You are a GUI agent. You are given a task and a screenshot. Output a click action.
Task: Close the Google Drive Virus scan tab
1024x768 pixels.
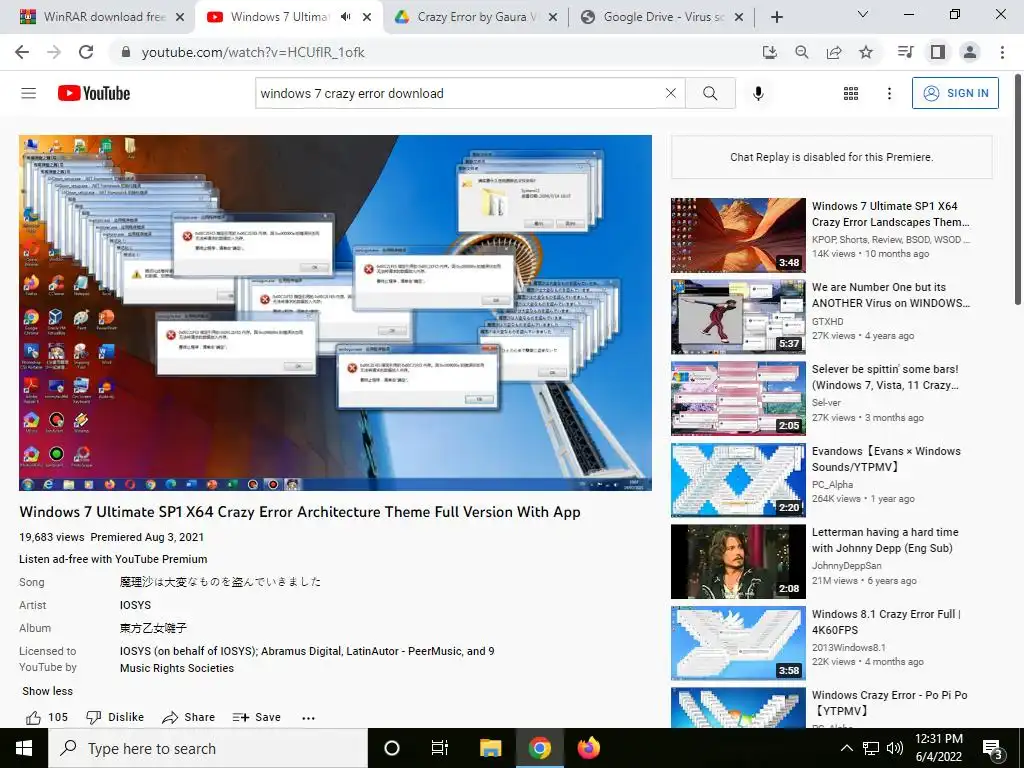(739, 17)
